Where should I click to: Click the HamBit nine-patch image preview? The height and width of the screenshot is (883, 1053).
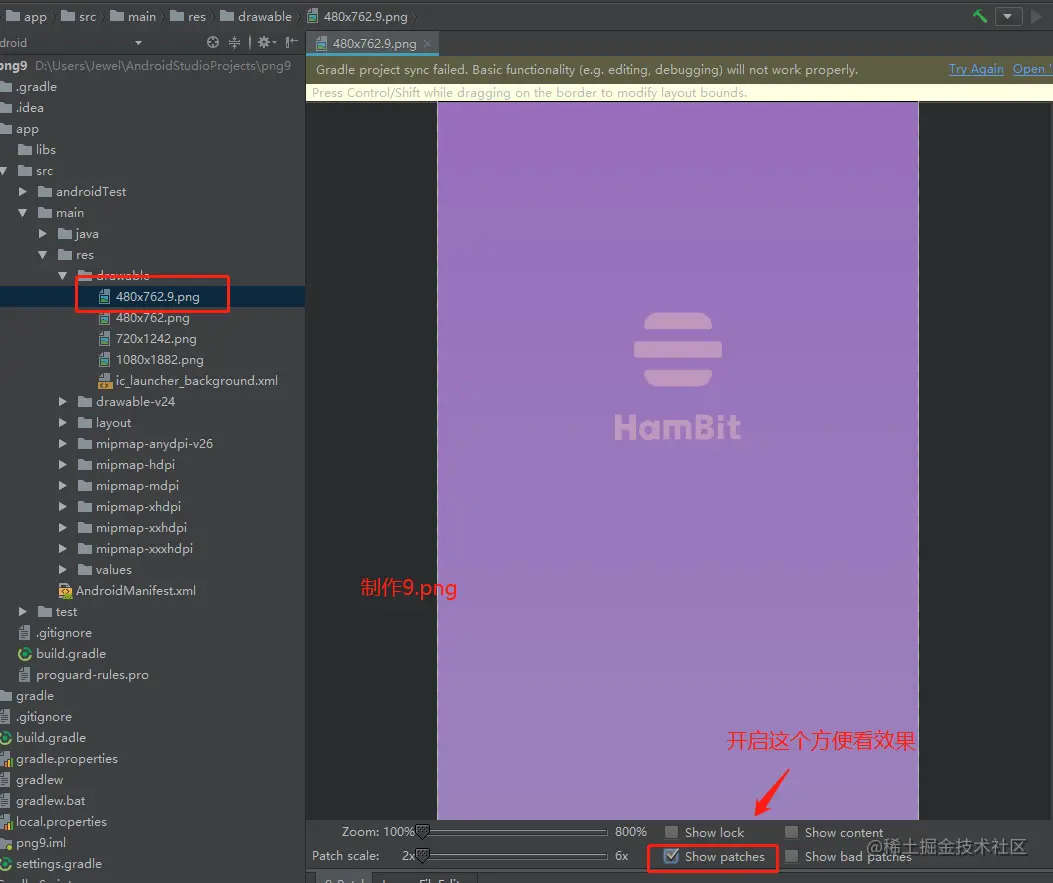pos(678,461)
